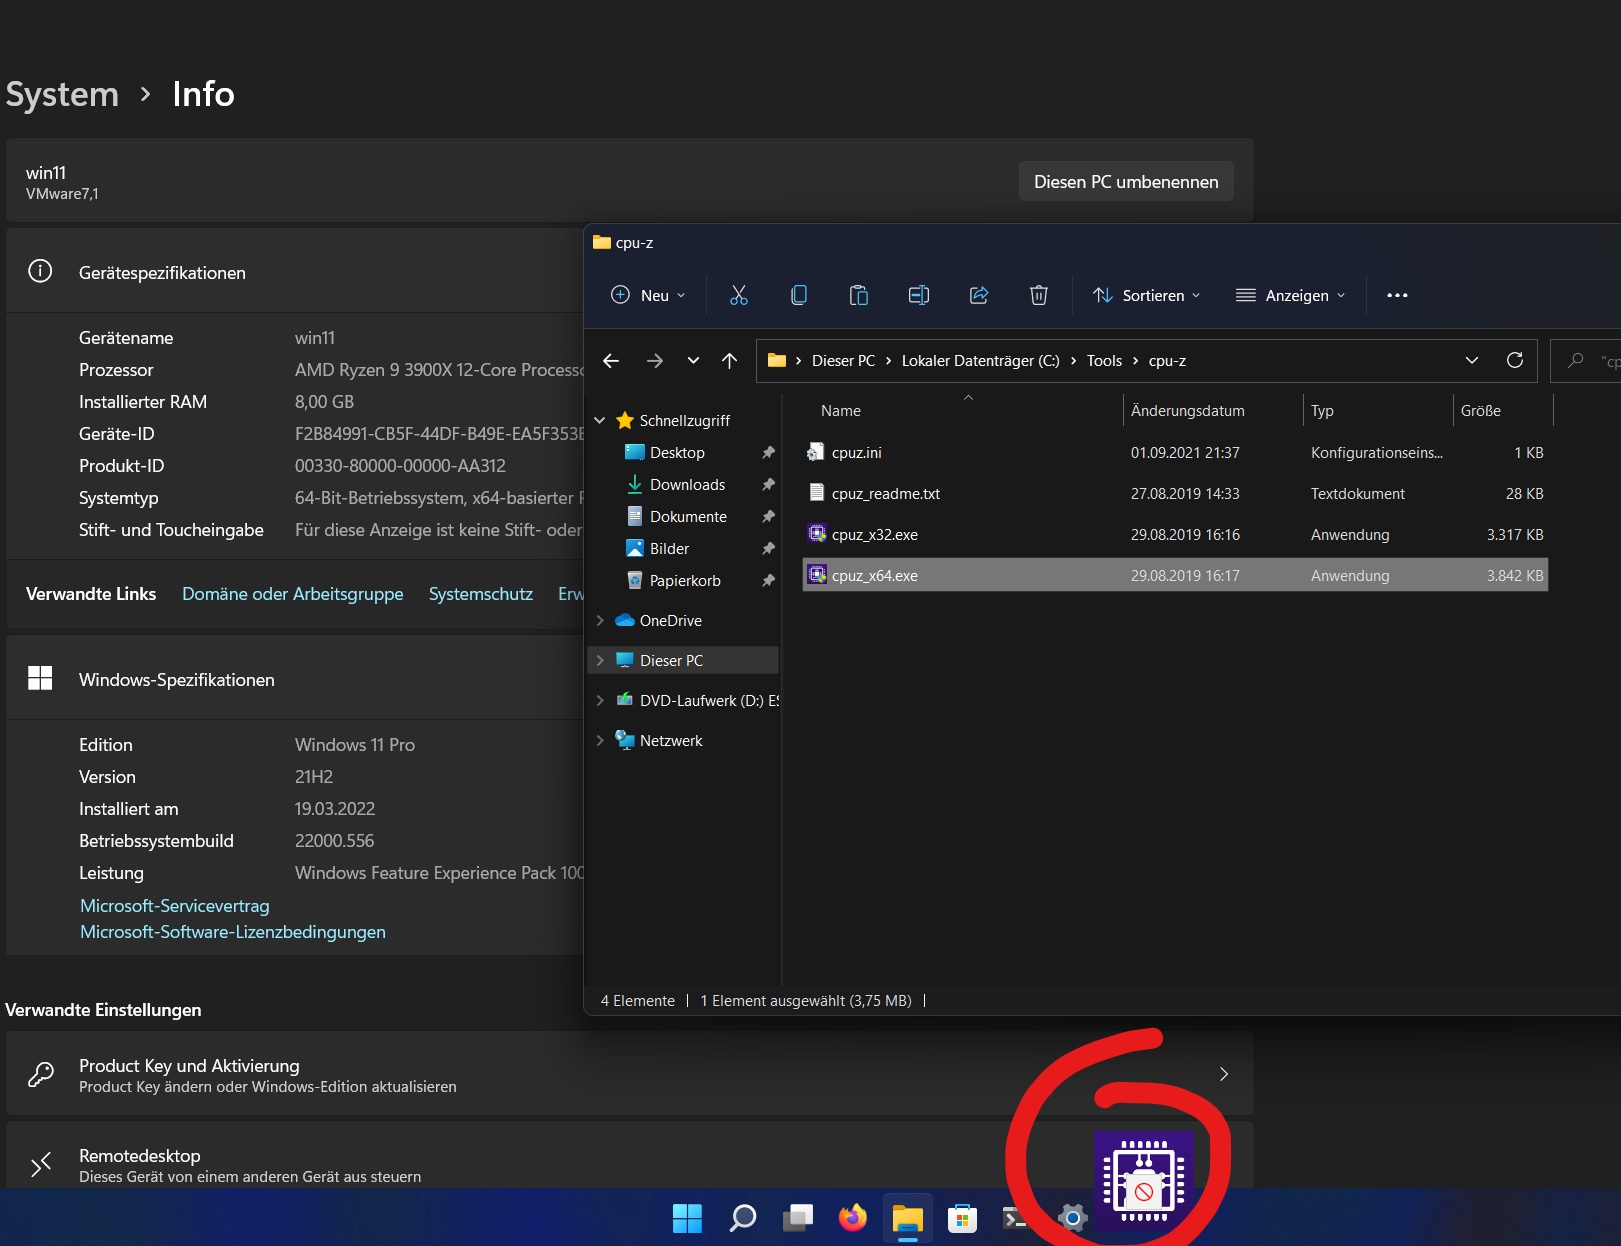Image resolution: width=1621 pixels, height=1246 pixels.
Task: Expand the OneDrive tree item
Action: [600, 620]
